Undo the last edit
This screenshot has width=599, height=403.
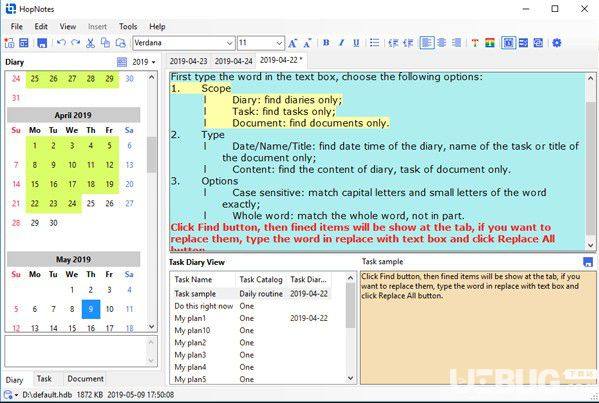(x=61, y=43)
